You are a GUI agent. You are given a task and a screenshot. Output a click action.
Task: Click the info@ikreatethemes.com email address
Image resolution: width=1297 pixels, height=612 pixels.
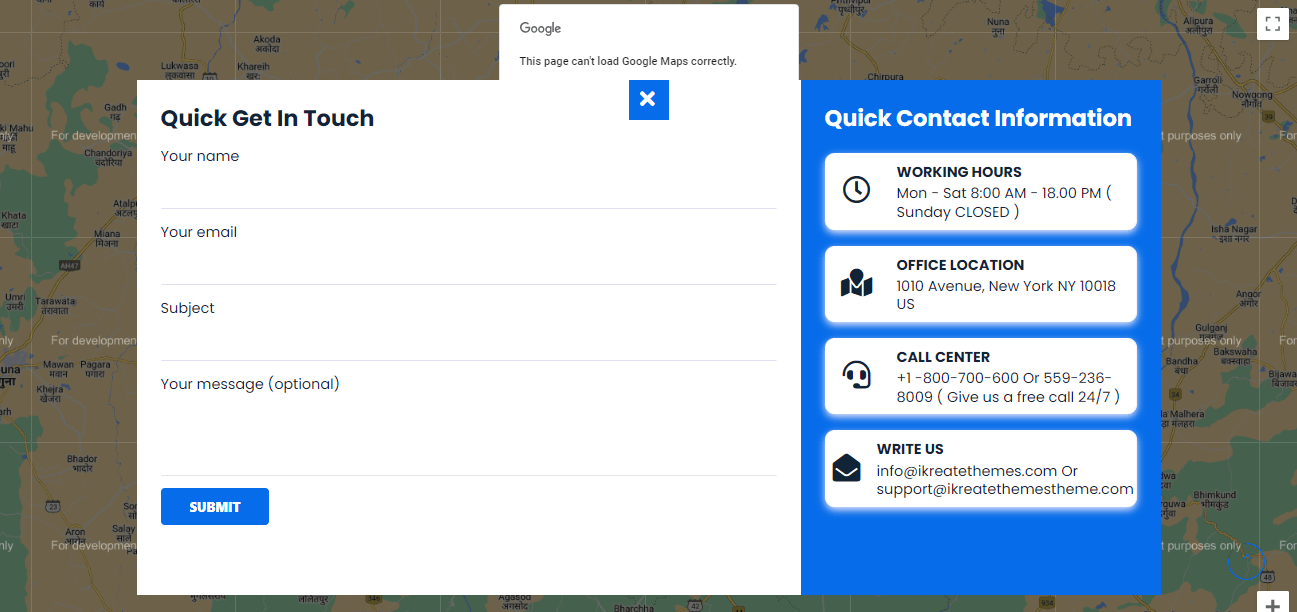(967, 471)
